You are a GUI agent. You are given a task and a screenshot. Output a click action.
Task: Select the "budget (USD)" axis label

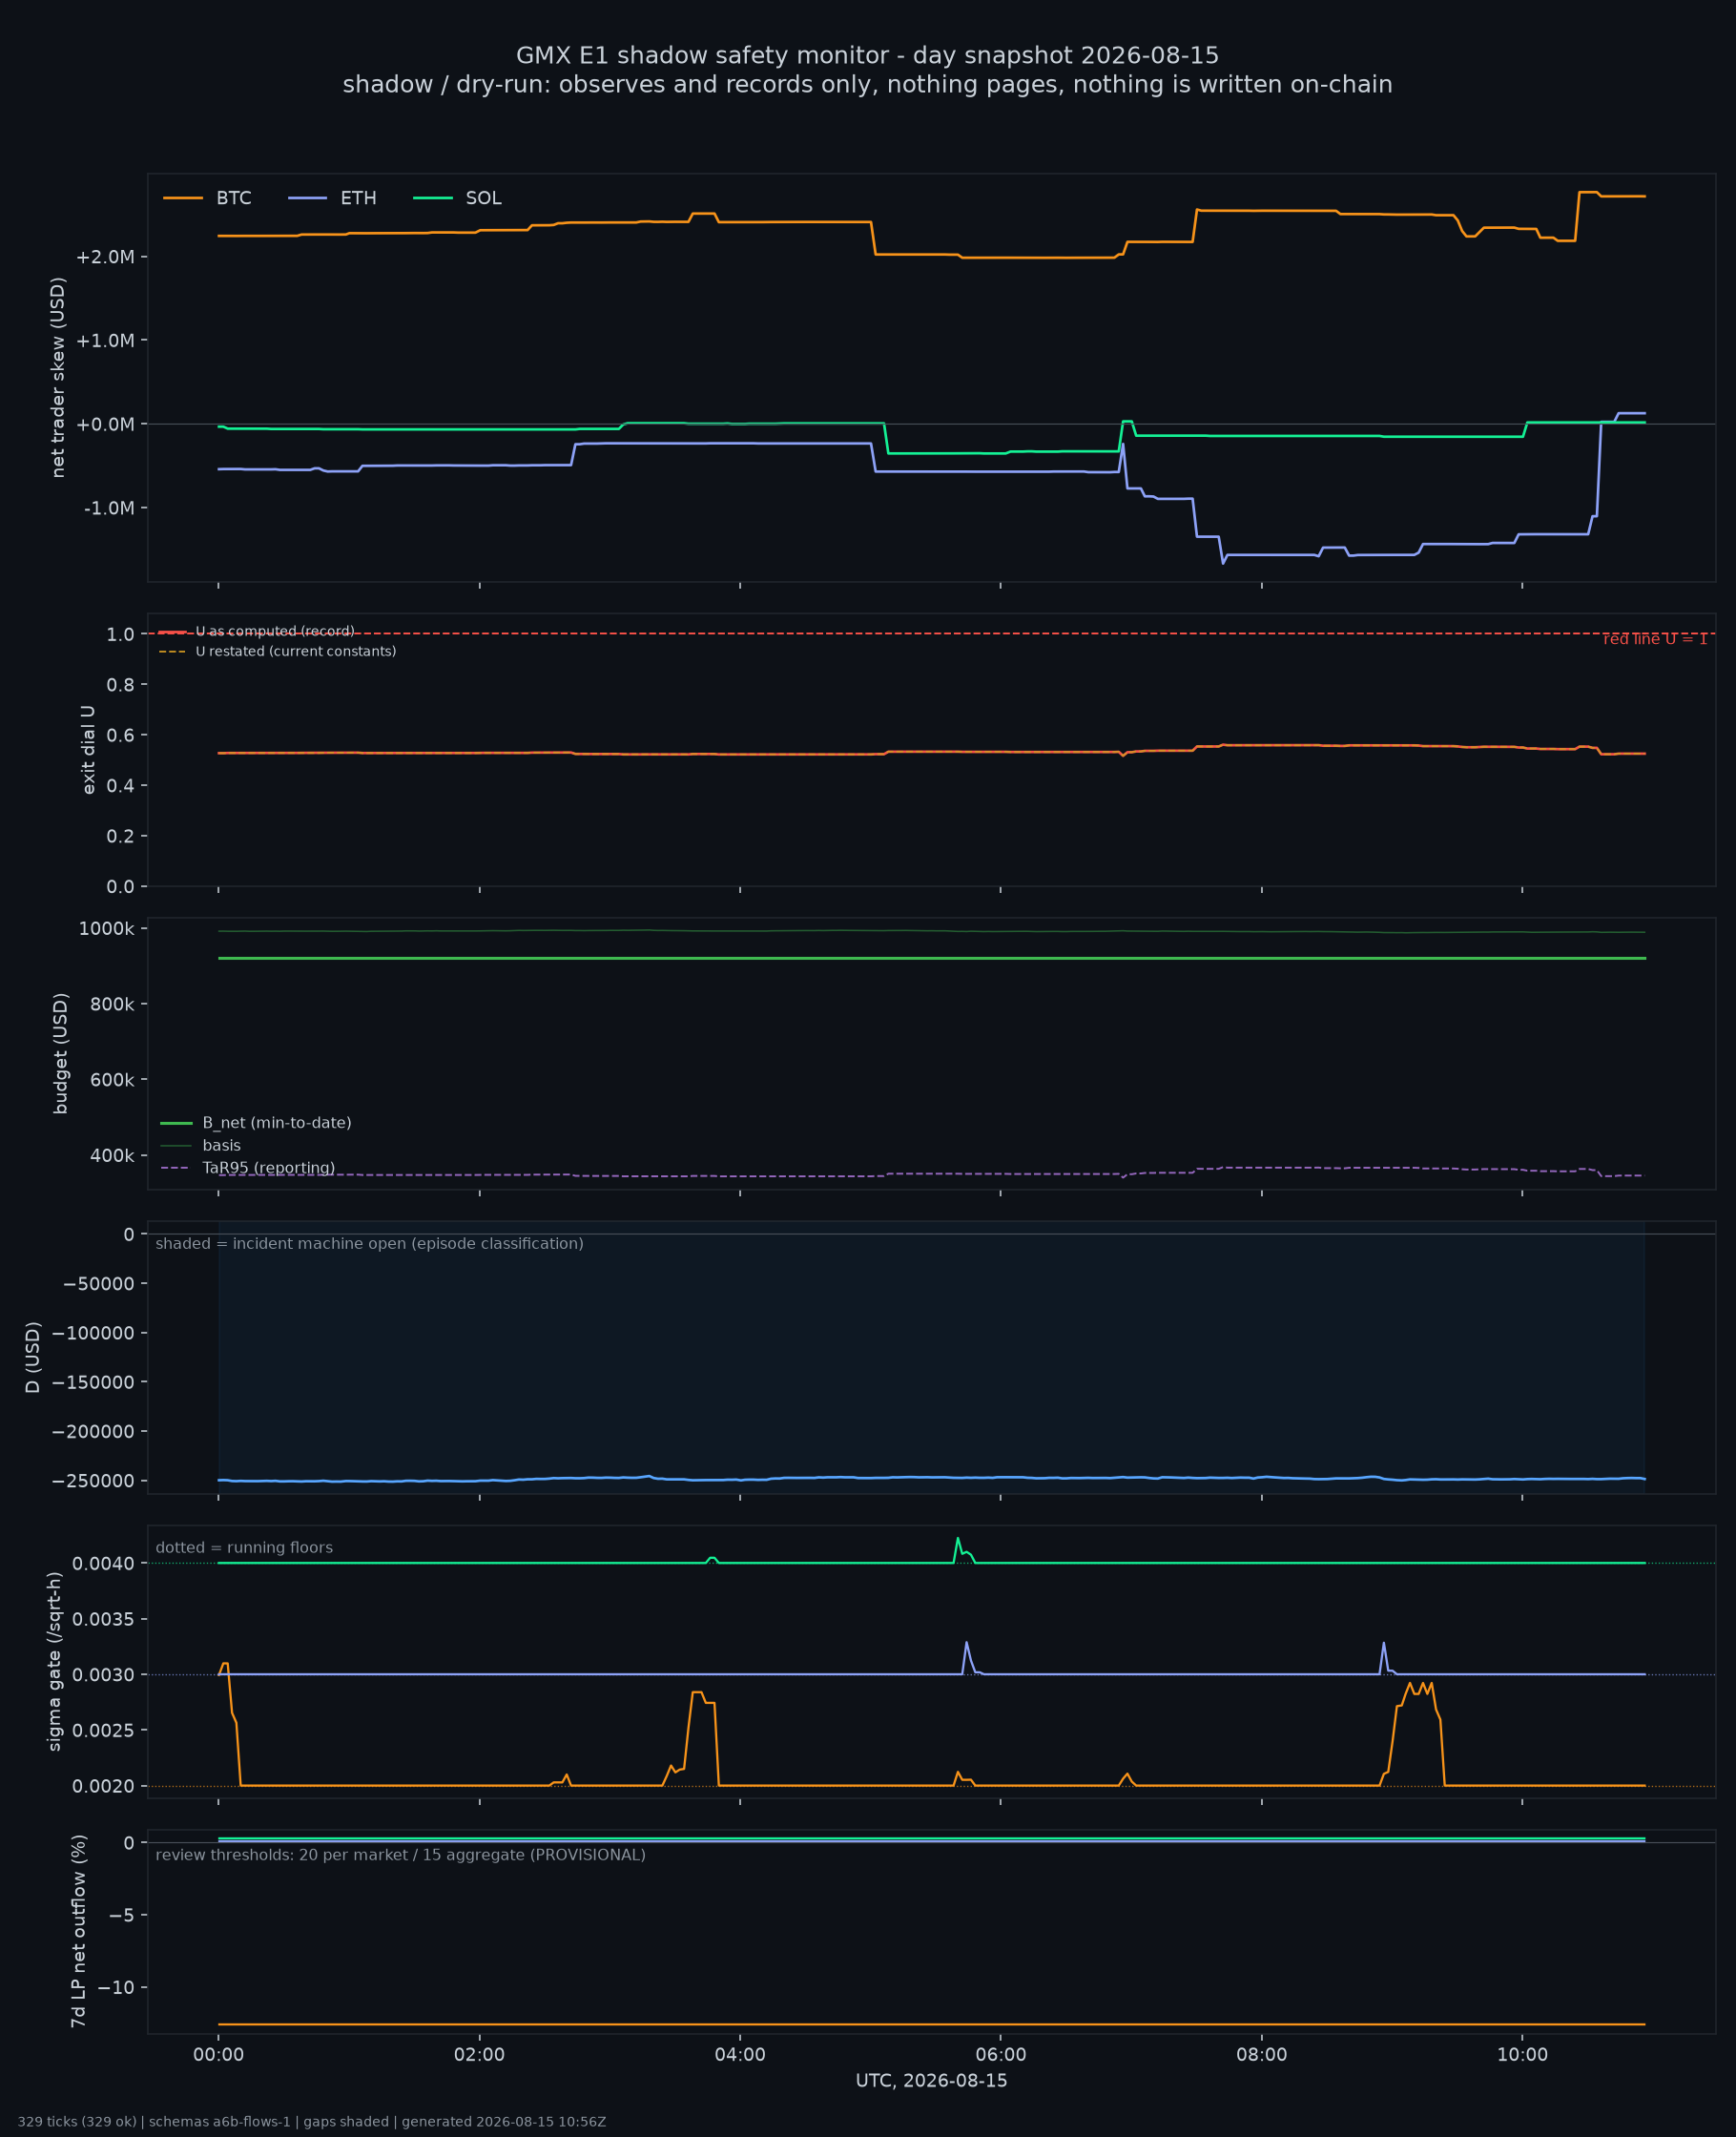click(61, 1053)
